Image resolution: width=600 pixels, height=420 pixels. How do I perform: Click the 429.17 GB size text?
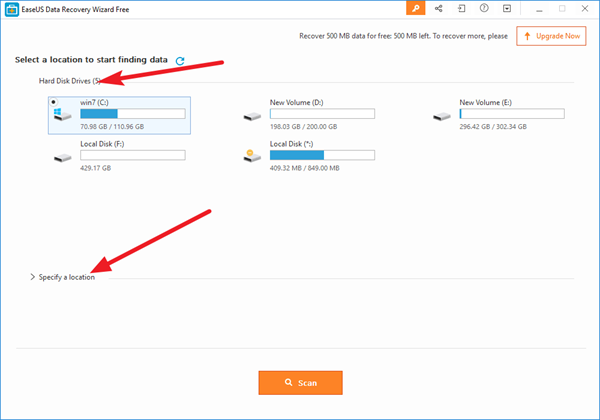click(x=96, y=168)
